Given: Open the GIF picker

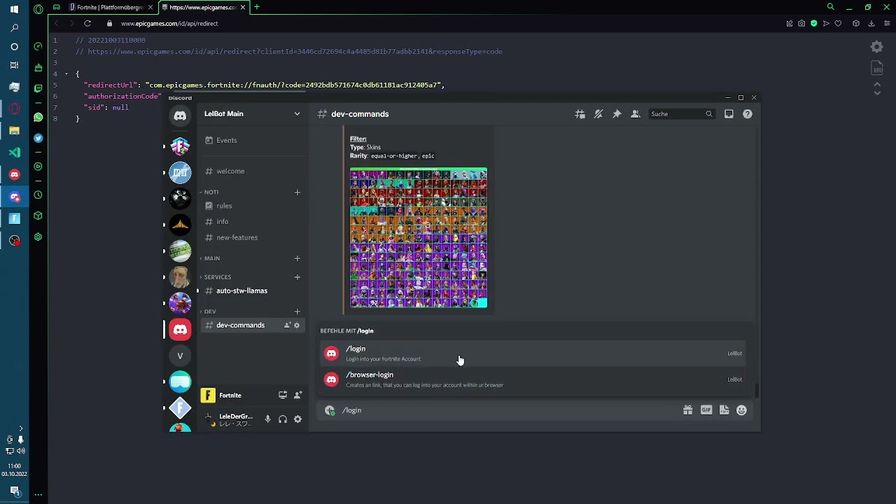Looking at the screenshot, I should pos(706,410).
